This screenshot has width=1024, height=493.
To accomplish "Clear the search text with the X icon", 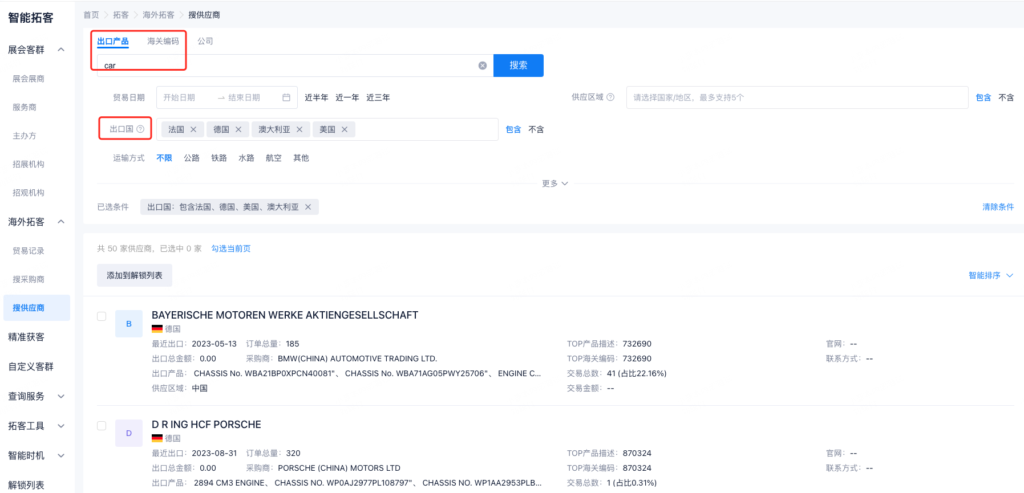I will coord(482,65).
